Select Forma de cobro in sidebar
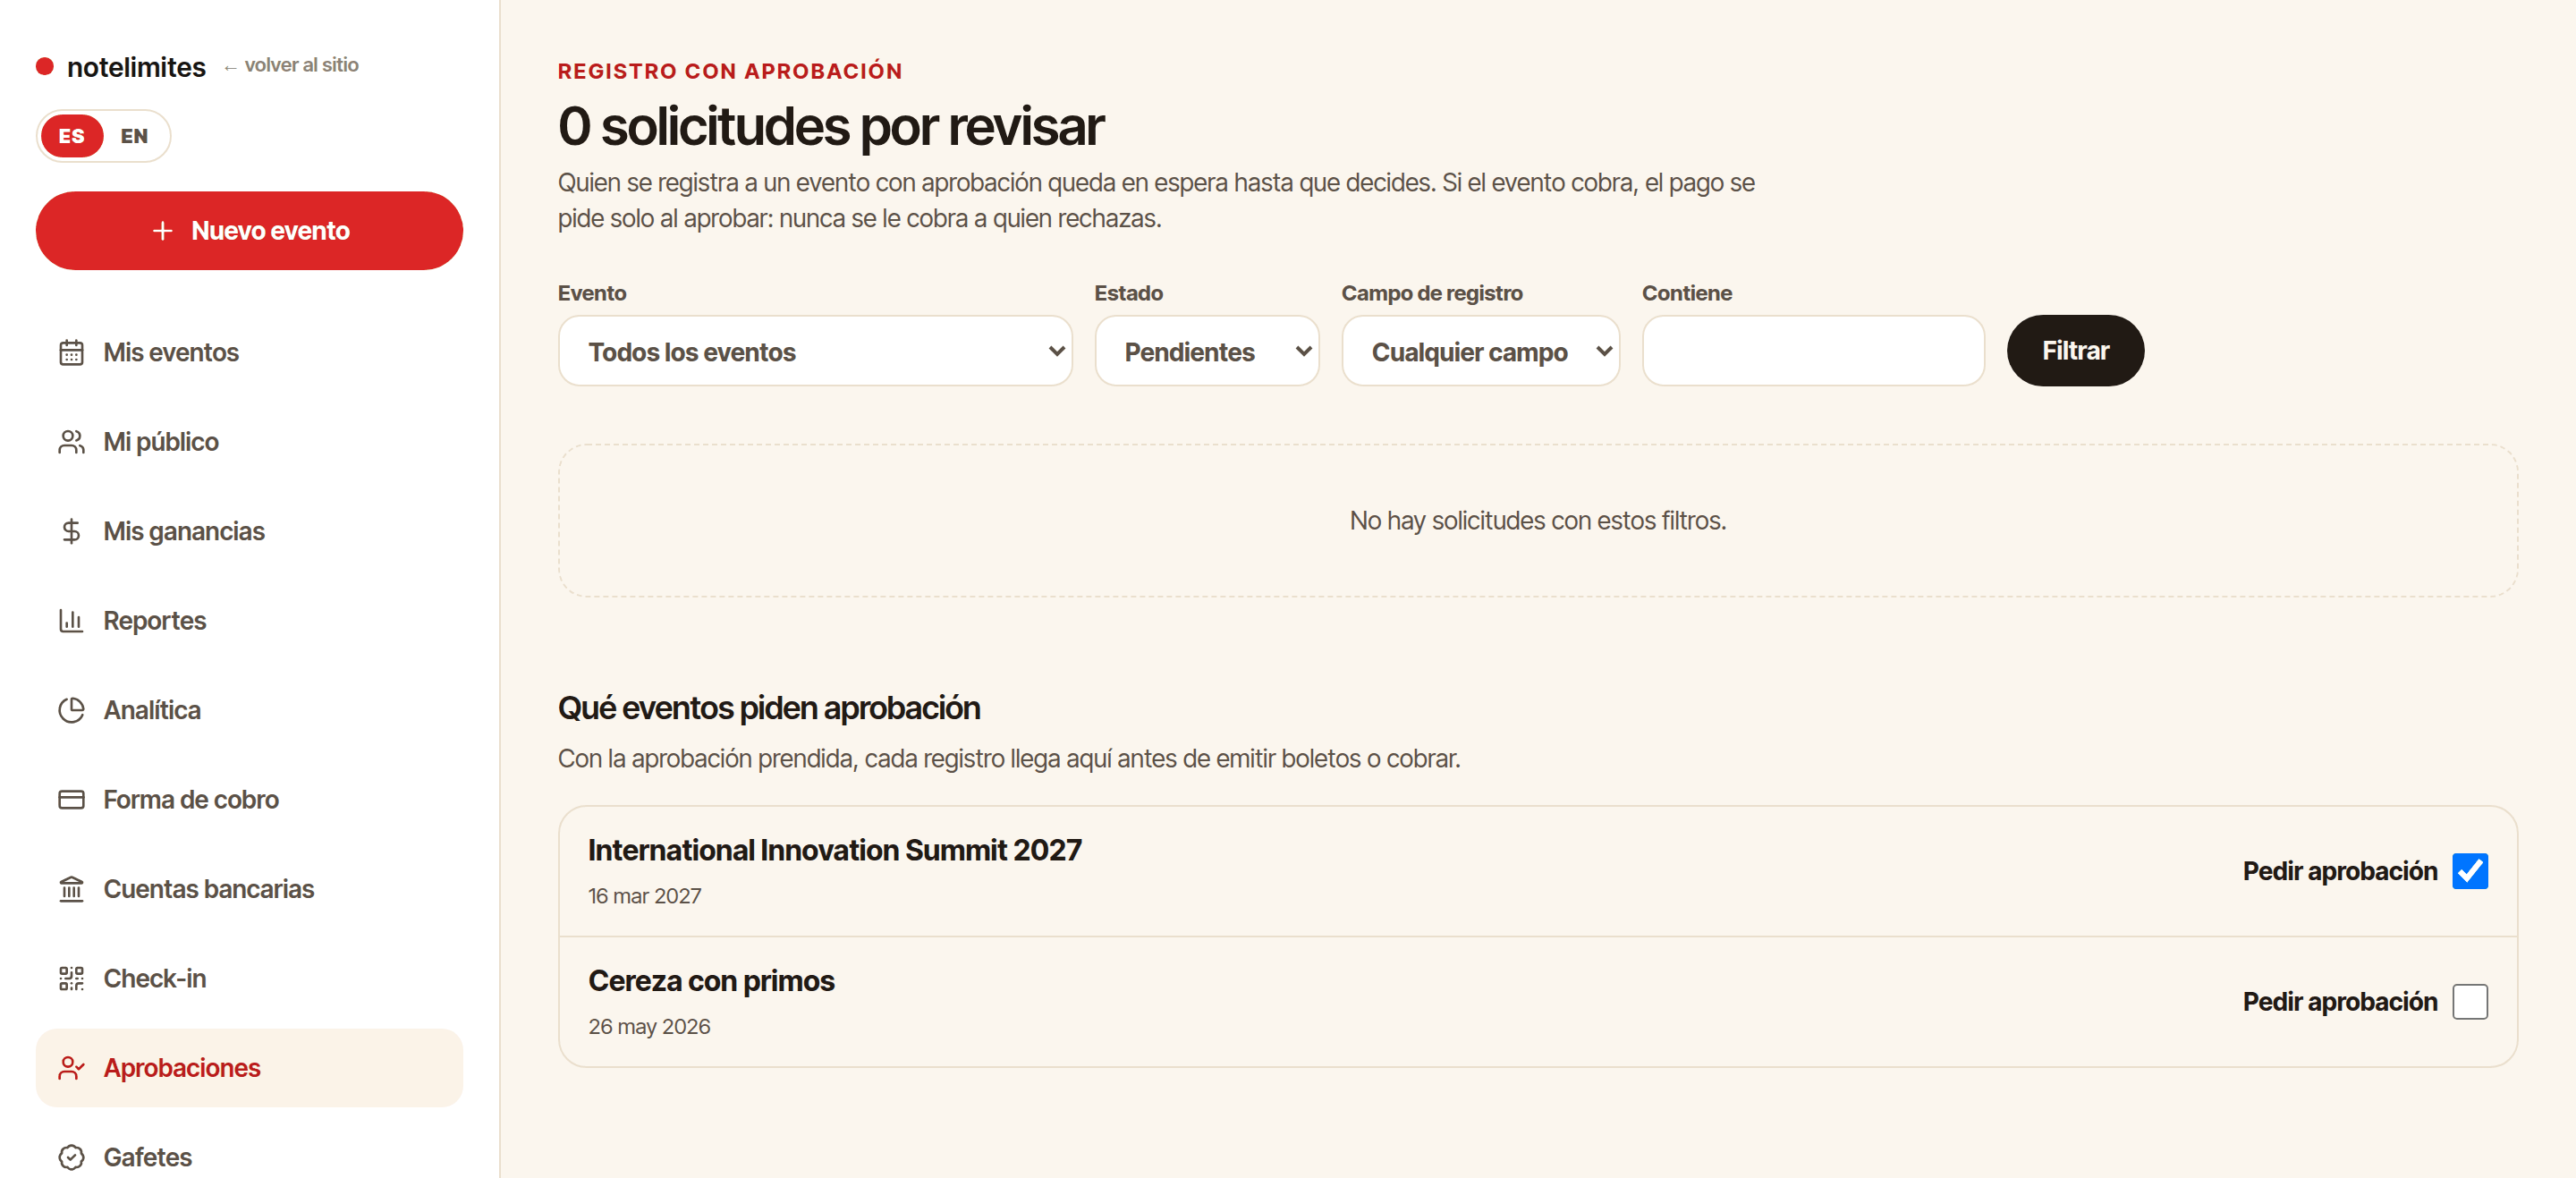2576x1178 pixels. pos(249,800)
